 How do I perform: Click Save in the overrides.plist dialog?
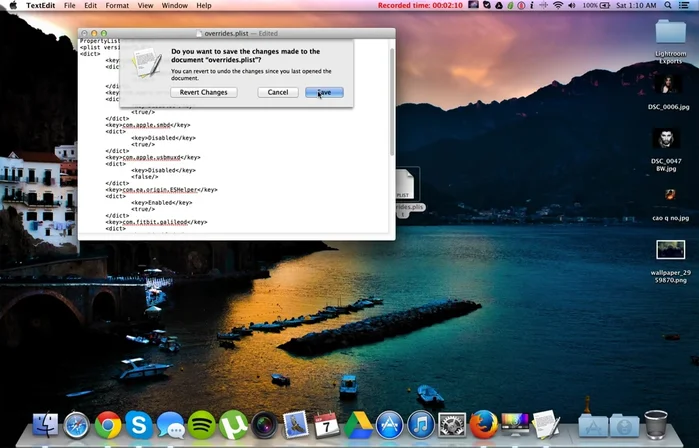click(x=324, y=92)
